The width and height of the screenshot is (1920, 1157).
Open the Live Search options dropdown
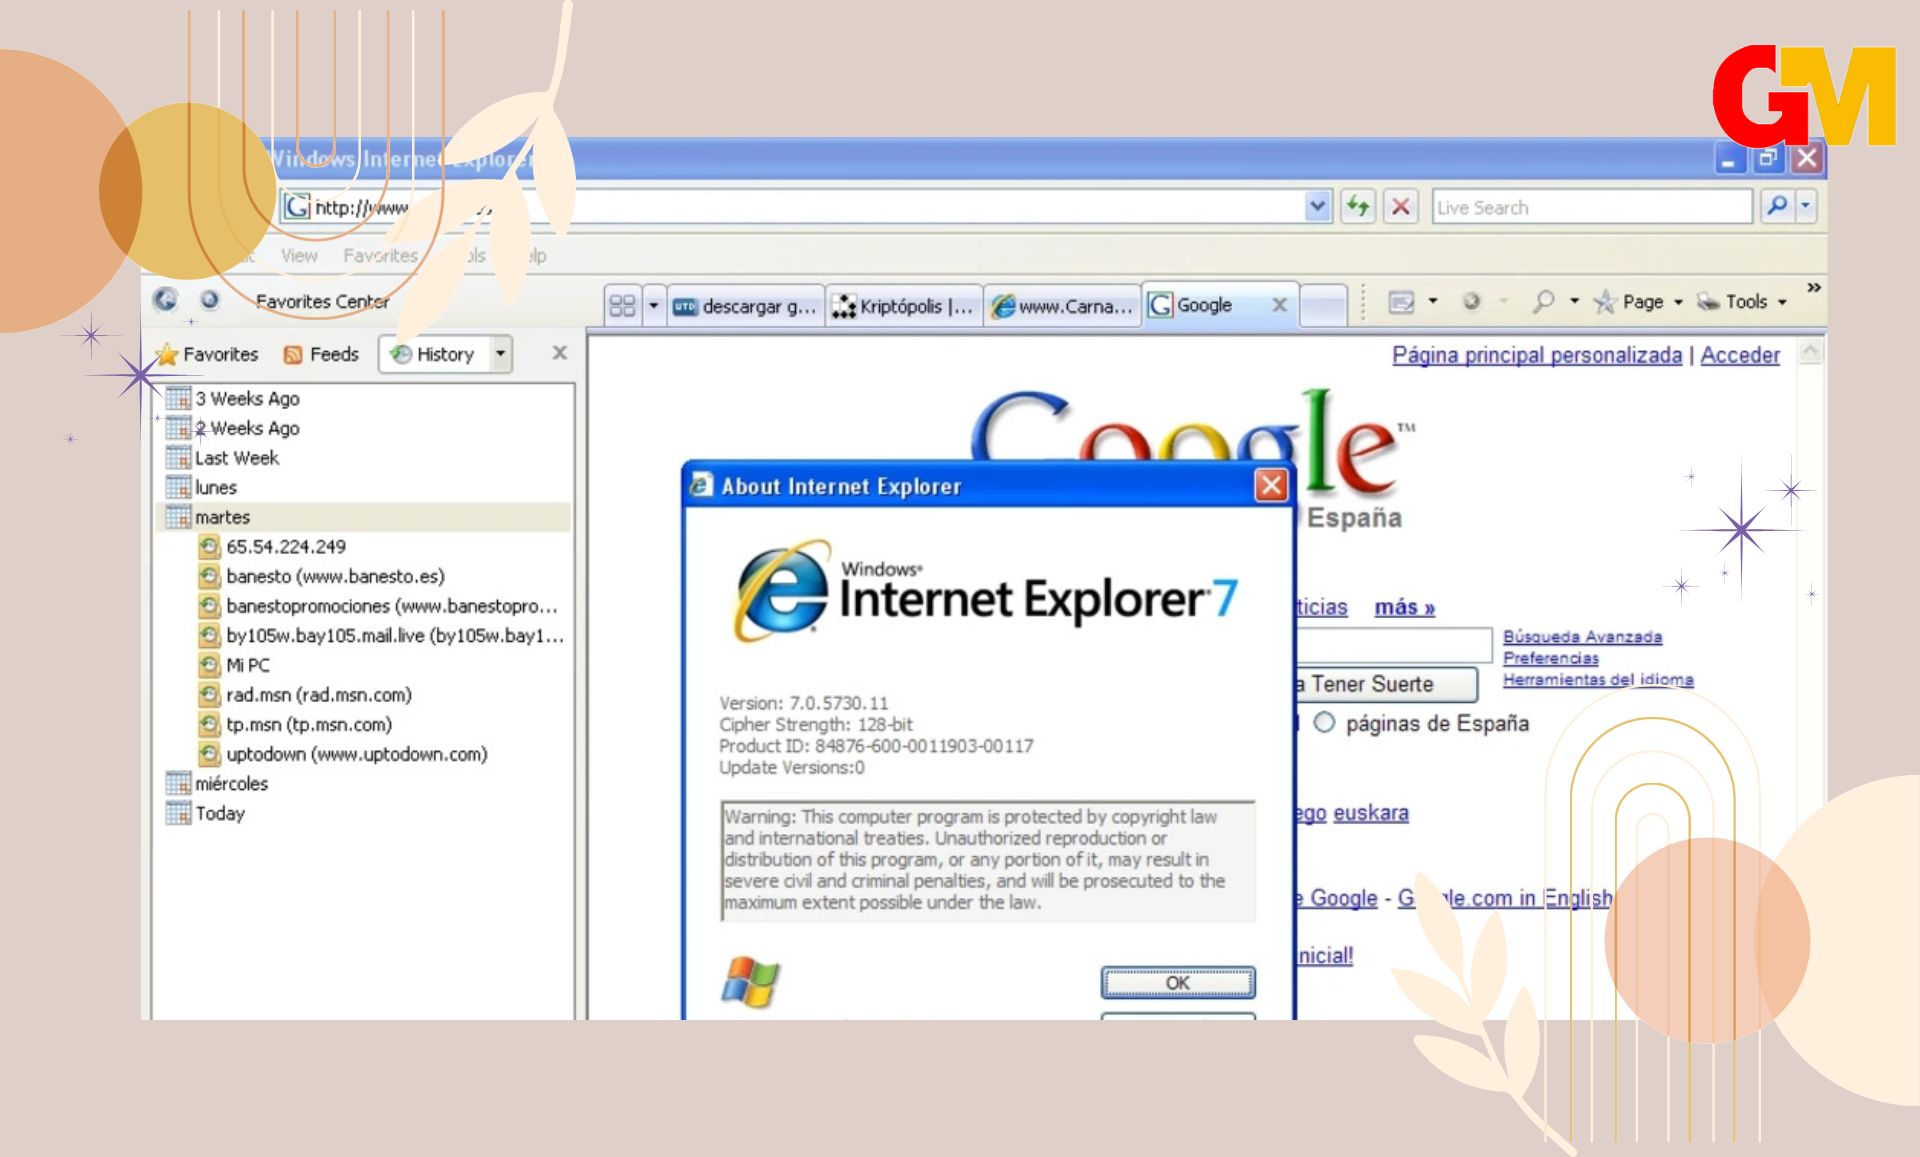[1805, 207]
